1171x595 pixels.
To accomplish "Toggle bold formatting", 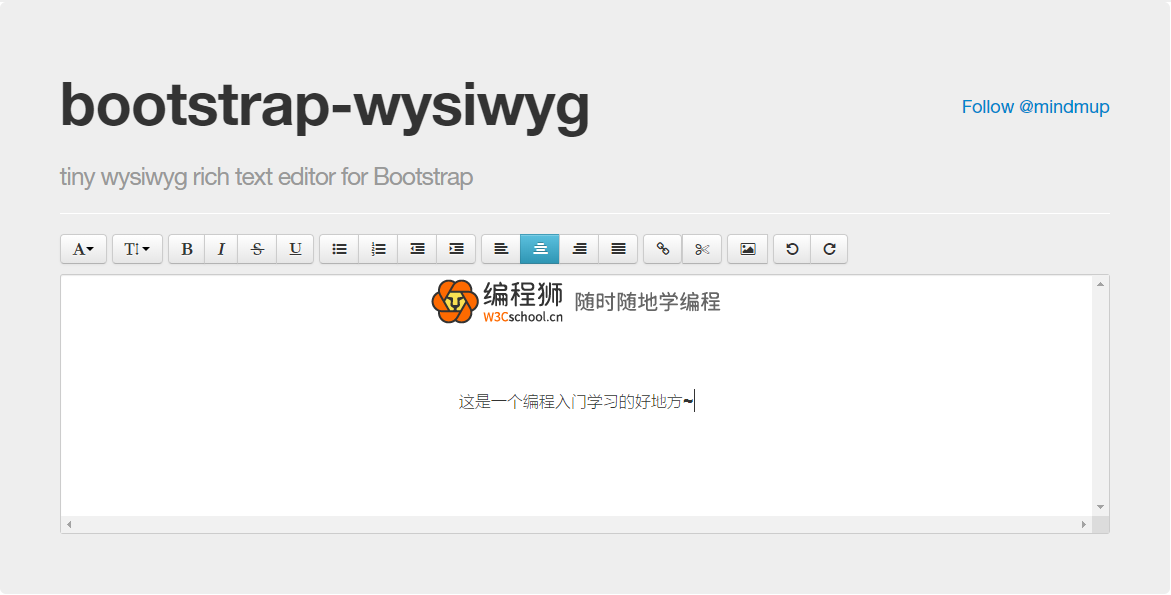I will pyautogui.click(x=187, y=249).
